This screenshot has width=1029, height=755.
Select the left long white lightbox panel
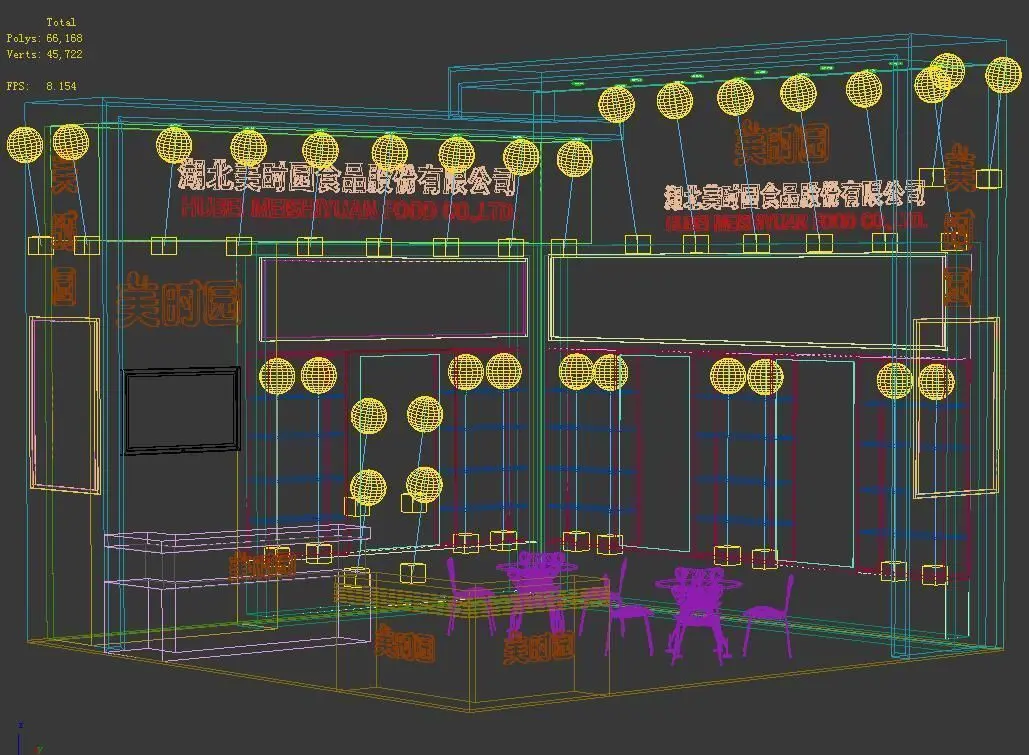pos(394,299)
